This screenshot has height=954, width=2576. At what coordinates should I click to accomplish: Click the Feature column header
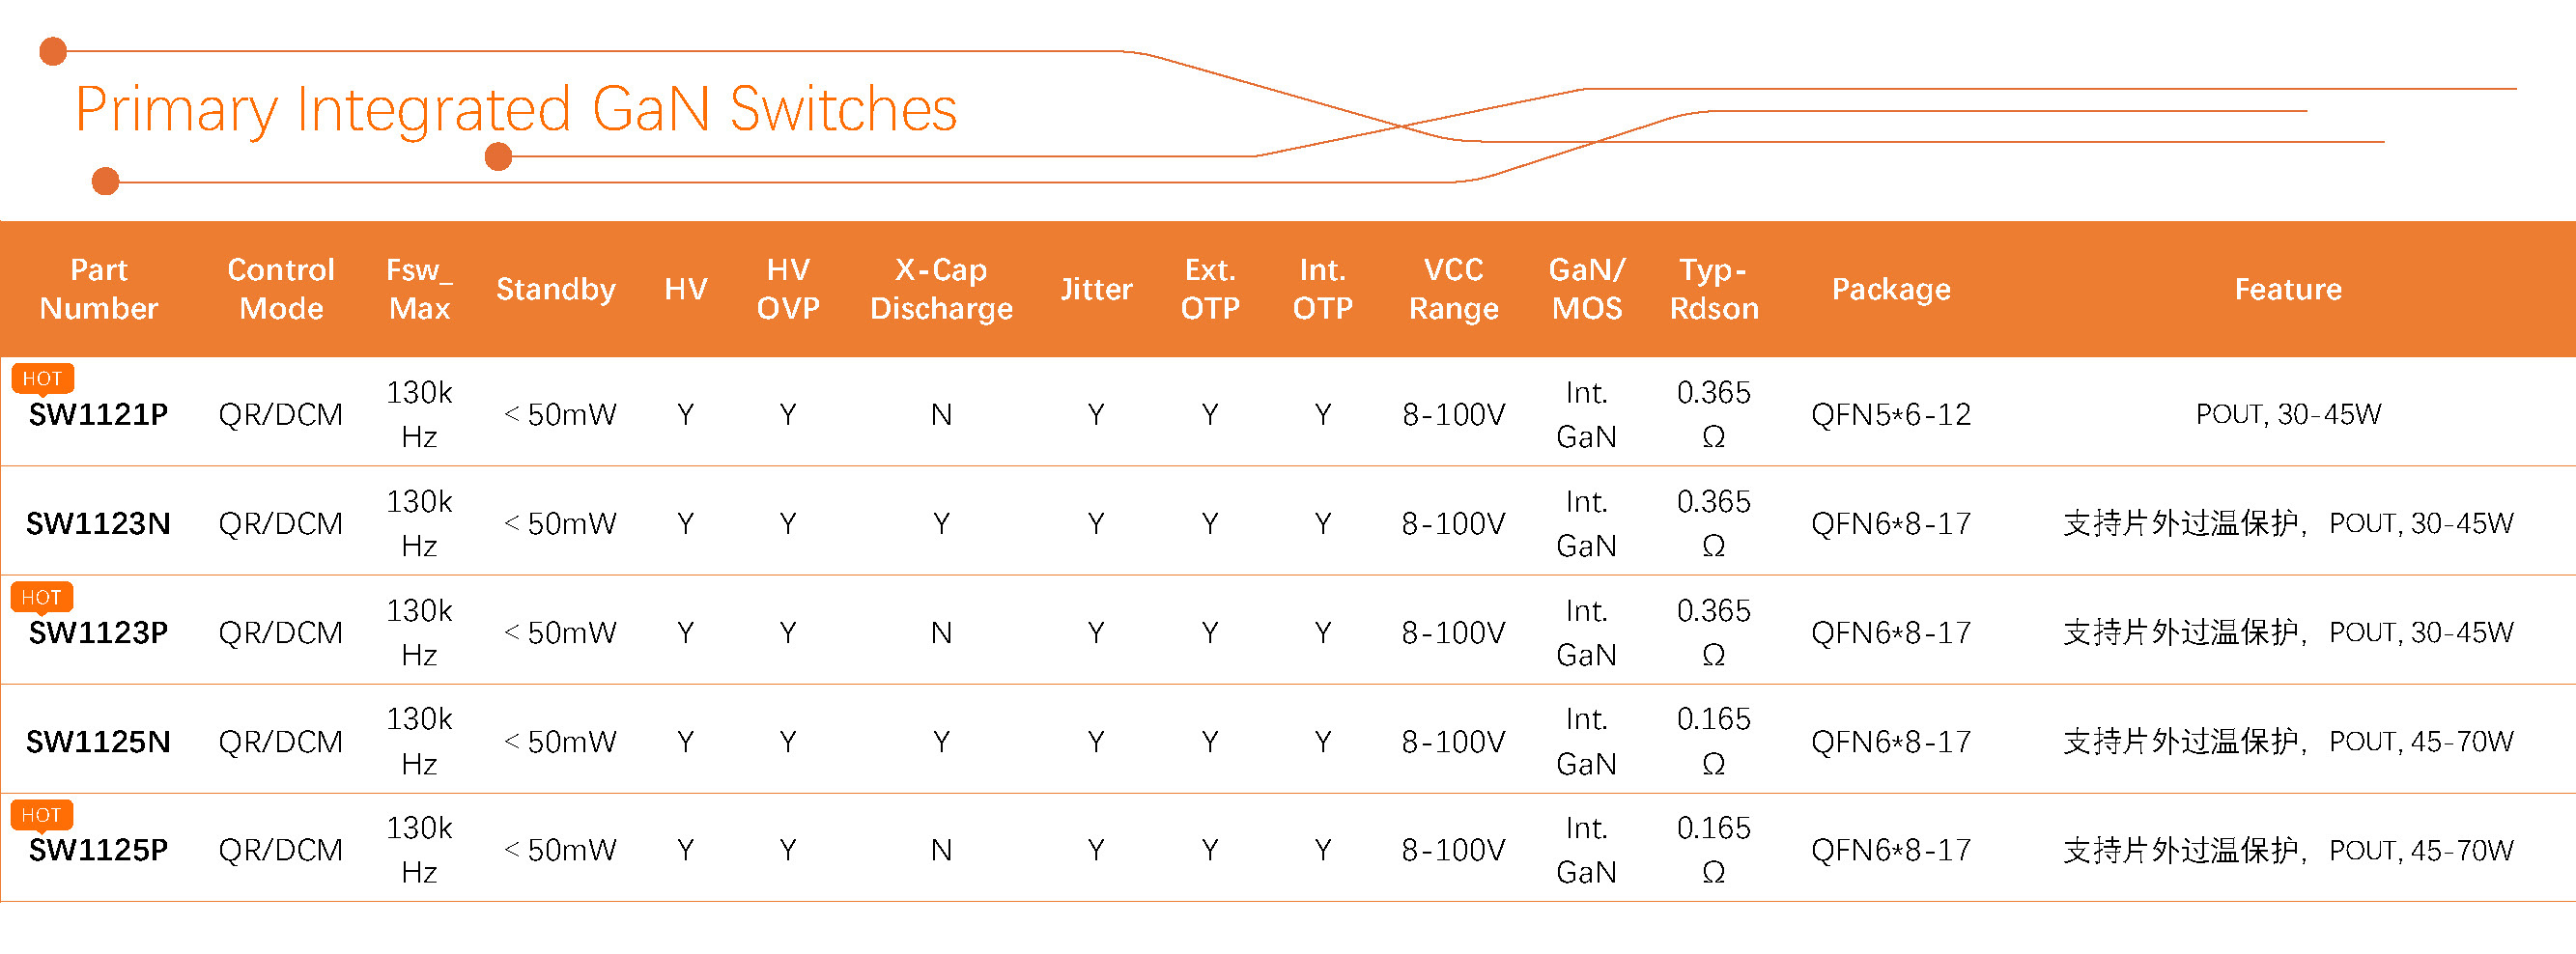2288,289
